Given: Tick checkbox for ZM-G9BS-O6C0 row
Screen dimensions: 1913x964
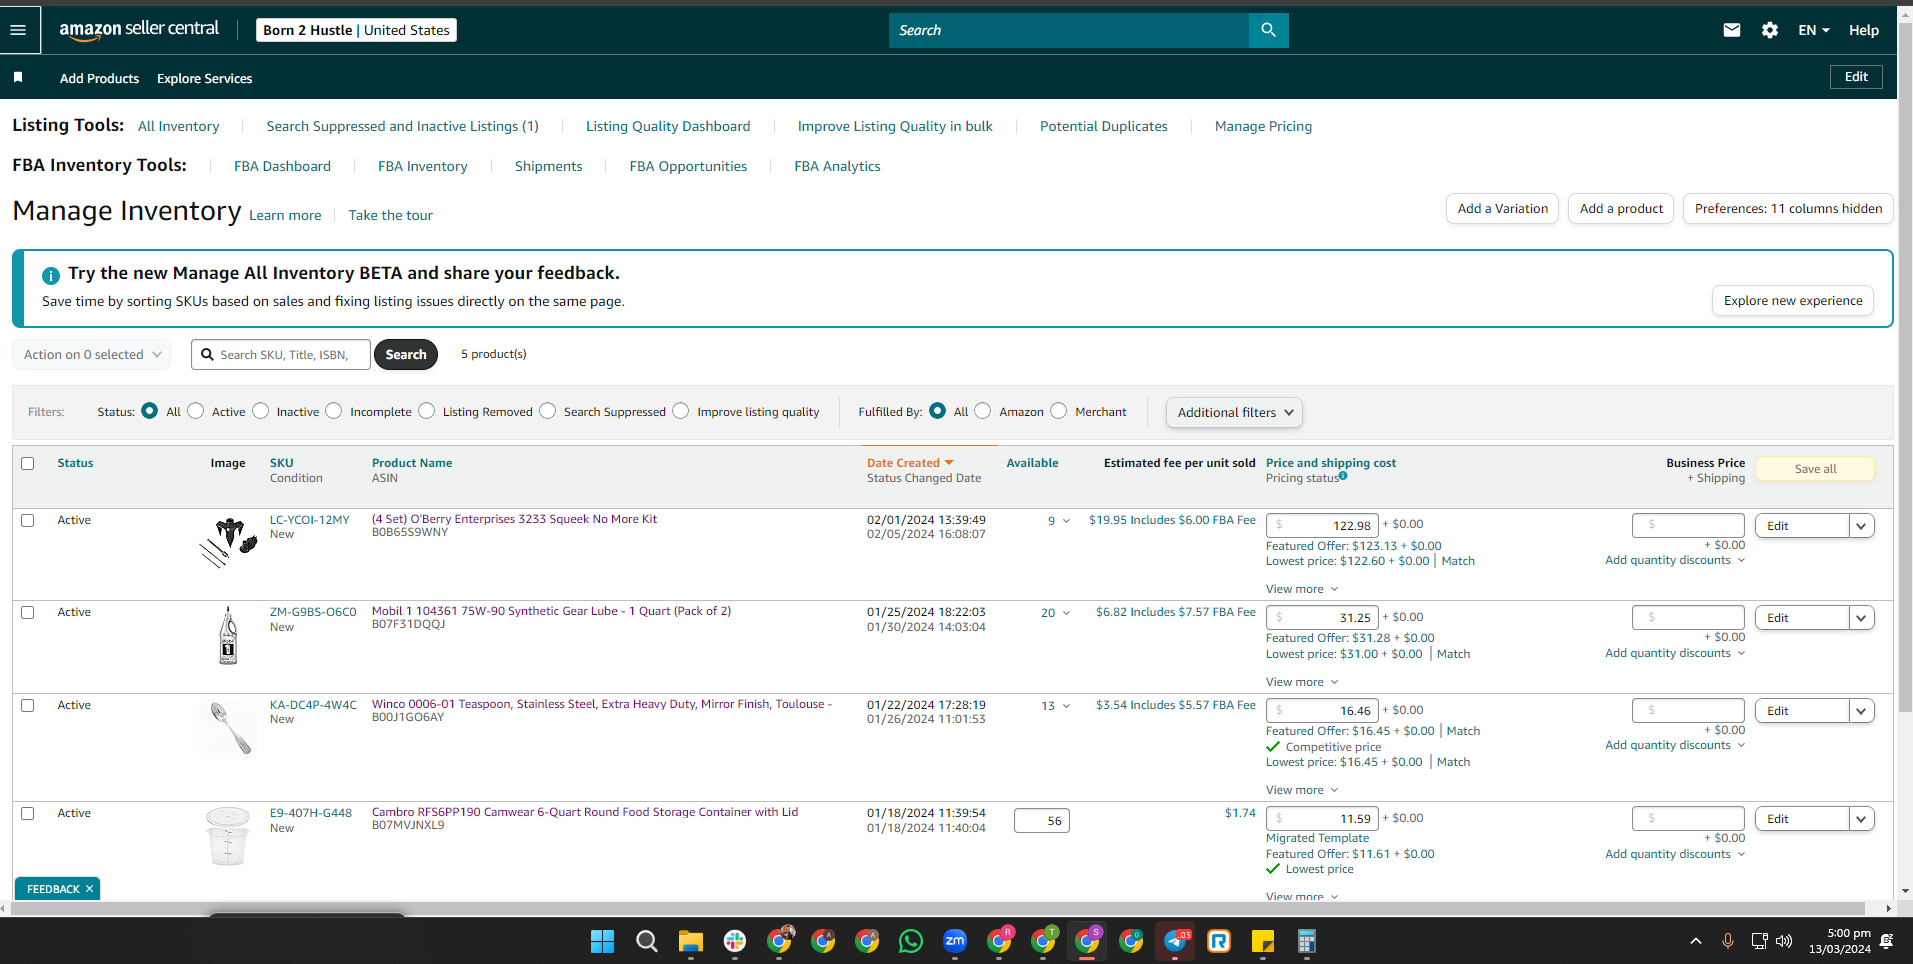Looking at the screenshot, I should pyautogui.click(x=28, y=612).
